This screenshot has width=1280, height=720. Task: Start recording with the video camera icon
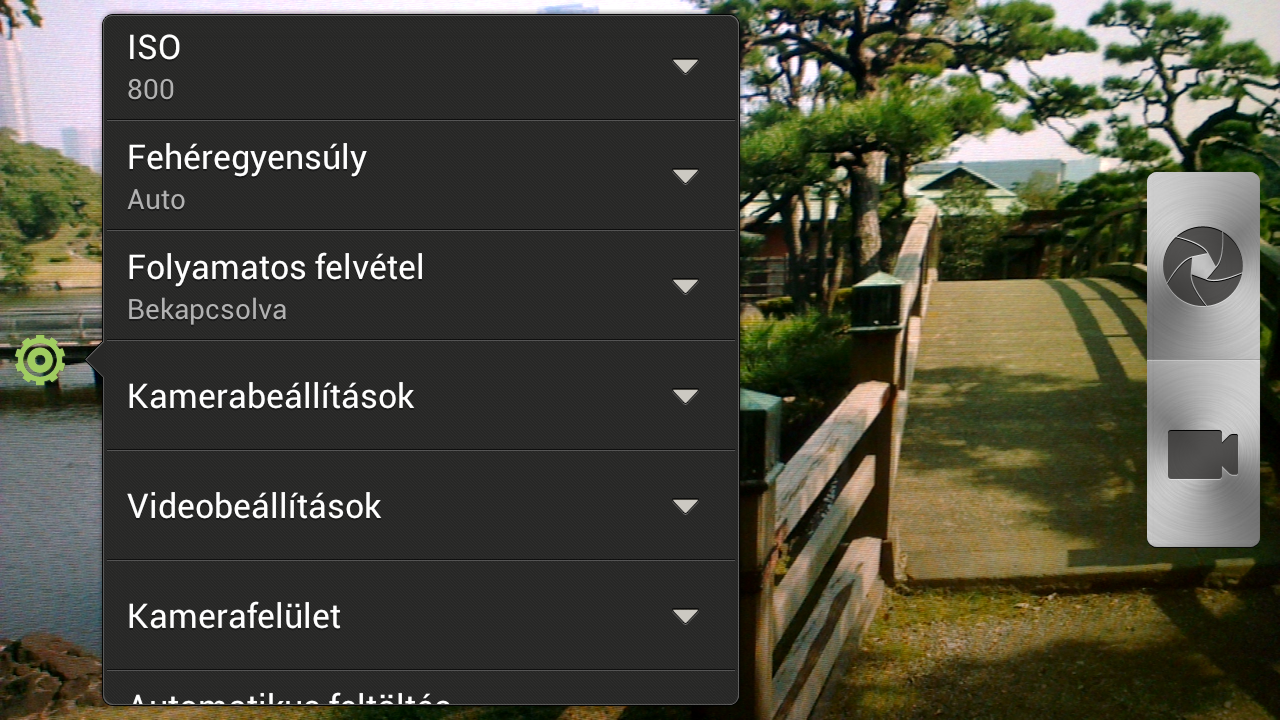(x=1203, y=454)
